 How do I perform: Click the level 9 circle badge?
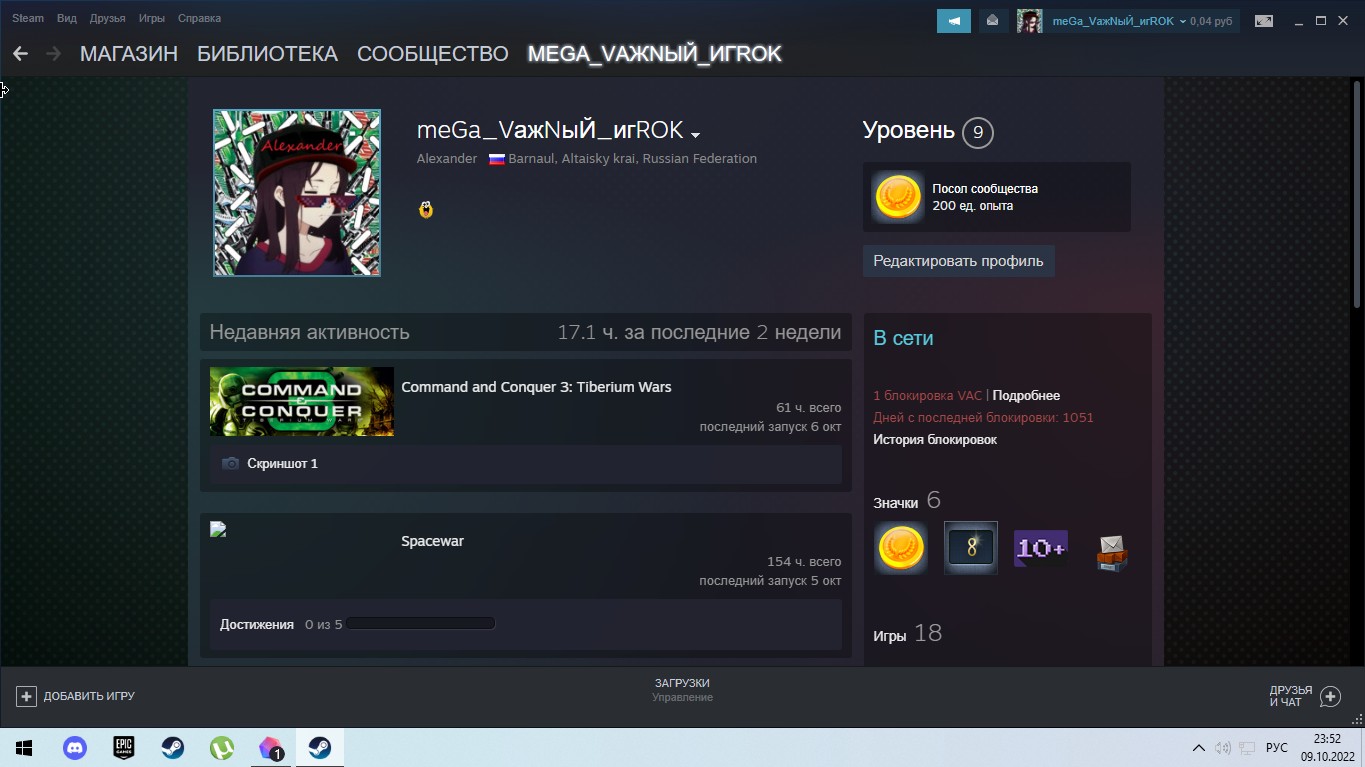[977, 132]
